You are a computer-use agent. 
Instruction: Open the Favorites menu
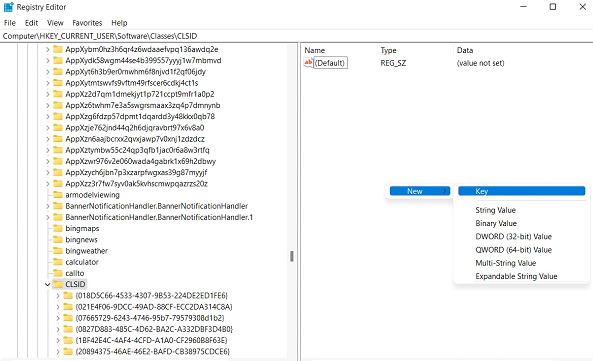87,23
